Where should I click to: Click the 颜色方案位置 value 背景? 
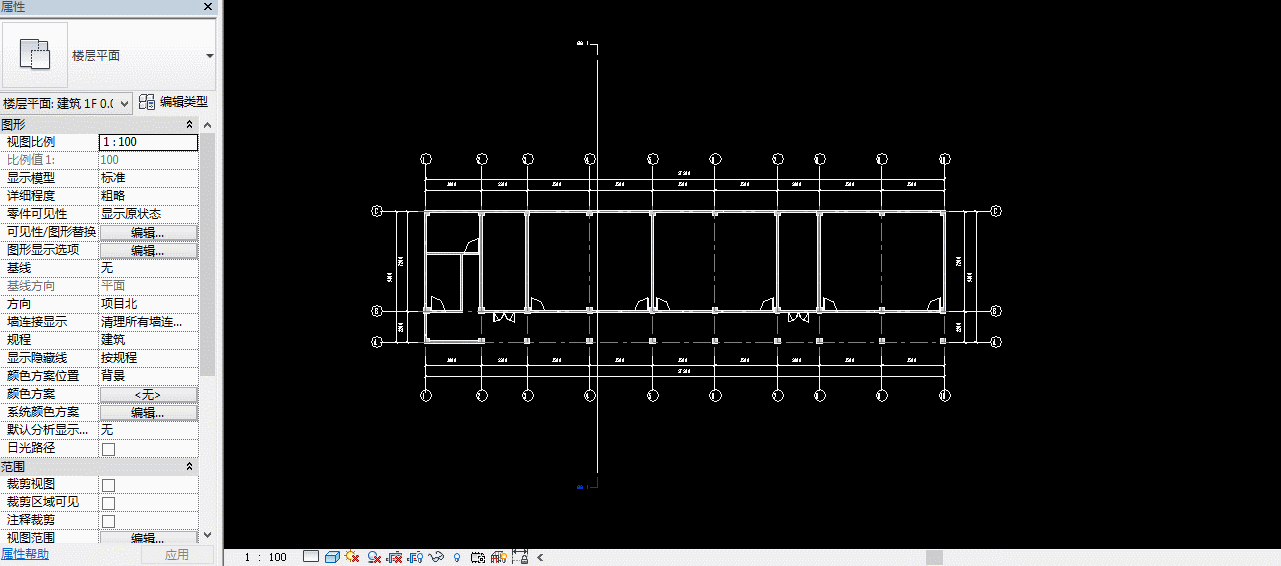click(148, 376)
